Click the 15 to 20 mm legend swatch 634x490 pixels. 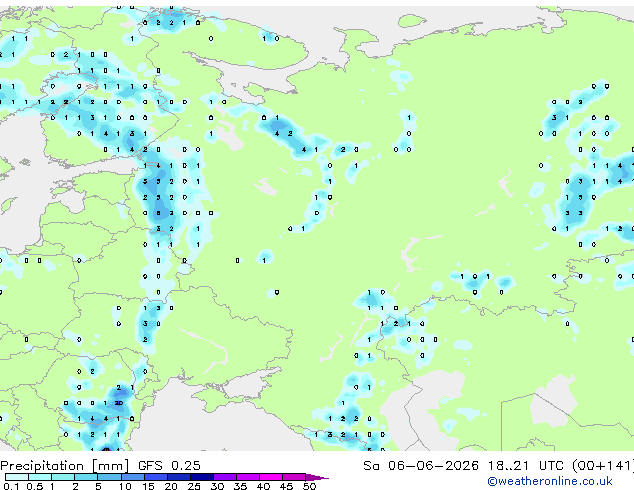click(x=156, y=477)
